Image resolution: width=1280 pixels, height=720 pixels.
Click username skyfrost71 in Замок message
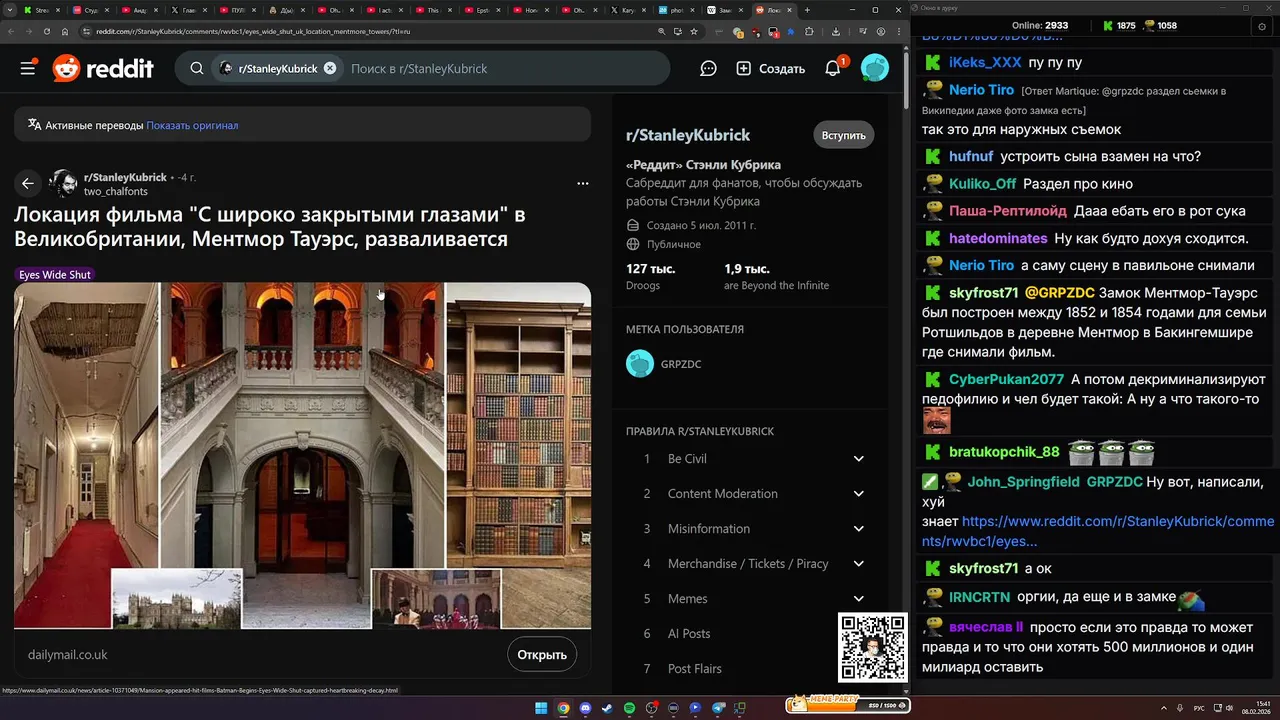[983, 293]
